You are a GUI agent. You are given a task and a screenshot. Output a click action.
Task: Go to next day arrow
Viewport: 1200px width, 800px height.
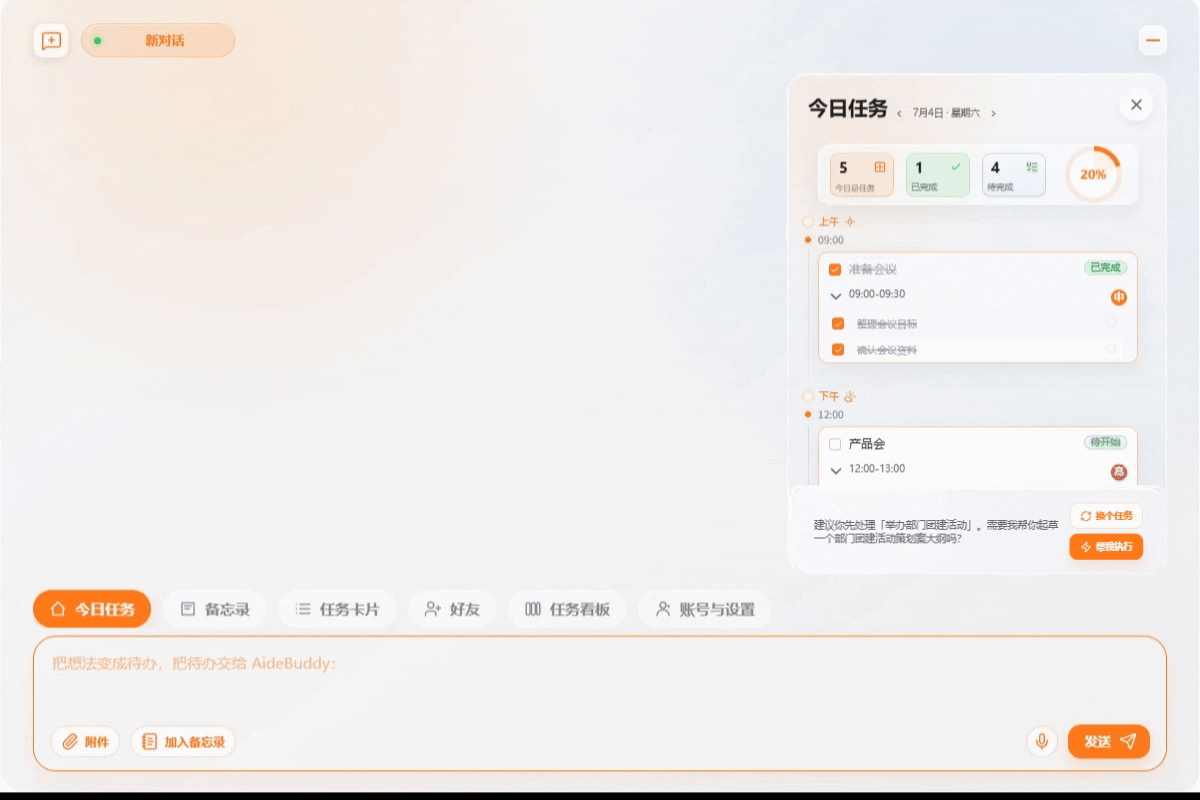993,114
